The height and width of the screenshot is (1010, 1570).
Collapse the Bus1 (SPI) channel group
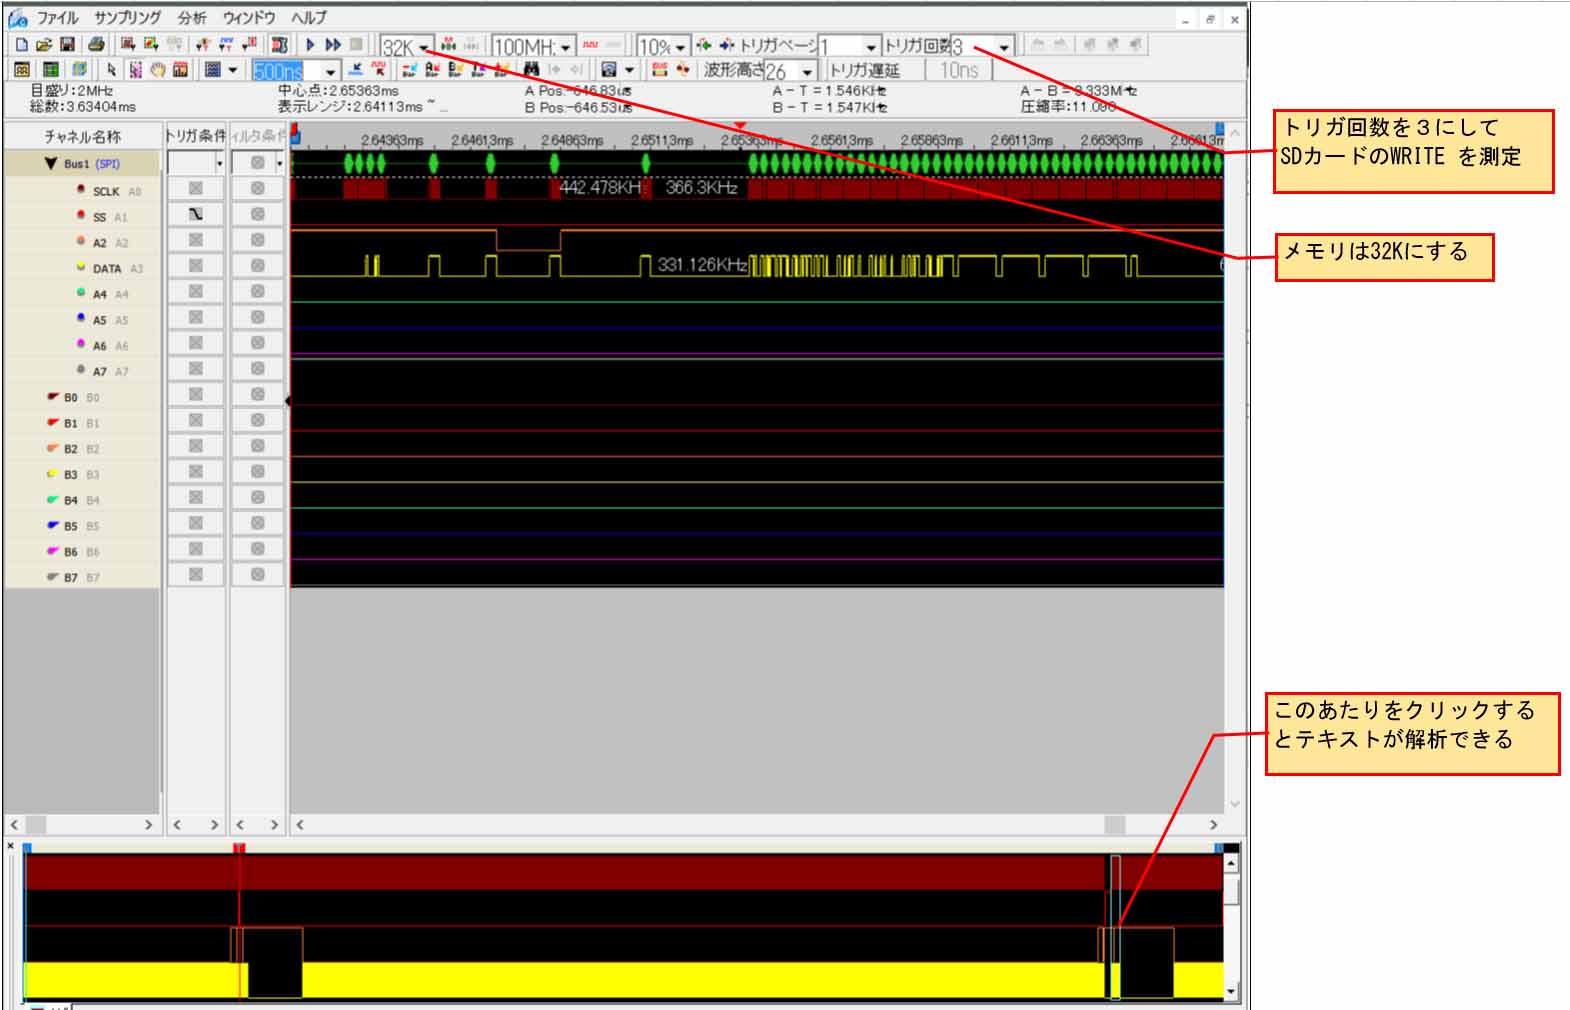click(x=50, y=164)
